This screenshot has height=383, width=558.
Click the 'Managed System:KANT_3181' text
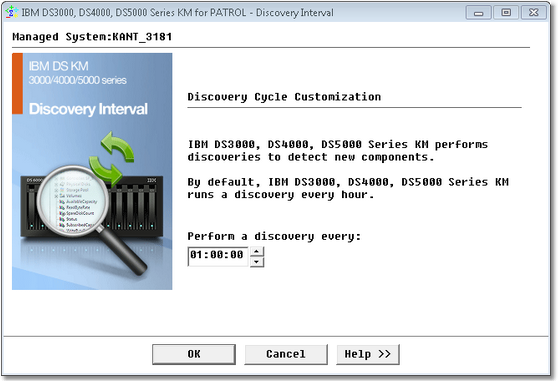click(x=92, y=37)
